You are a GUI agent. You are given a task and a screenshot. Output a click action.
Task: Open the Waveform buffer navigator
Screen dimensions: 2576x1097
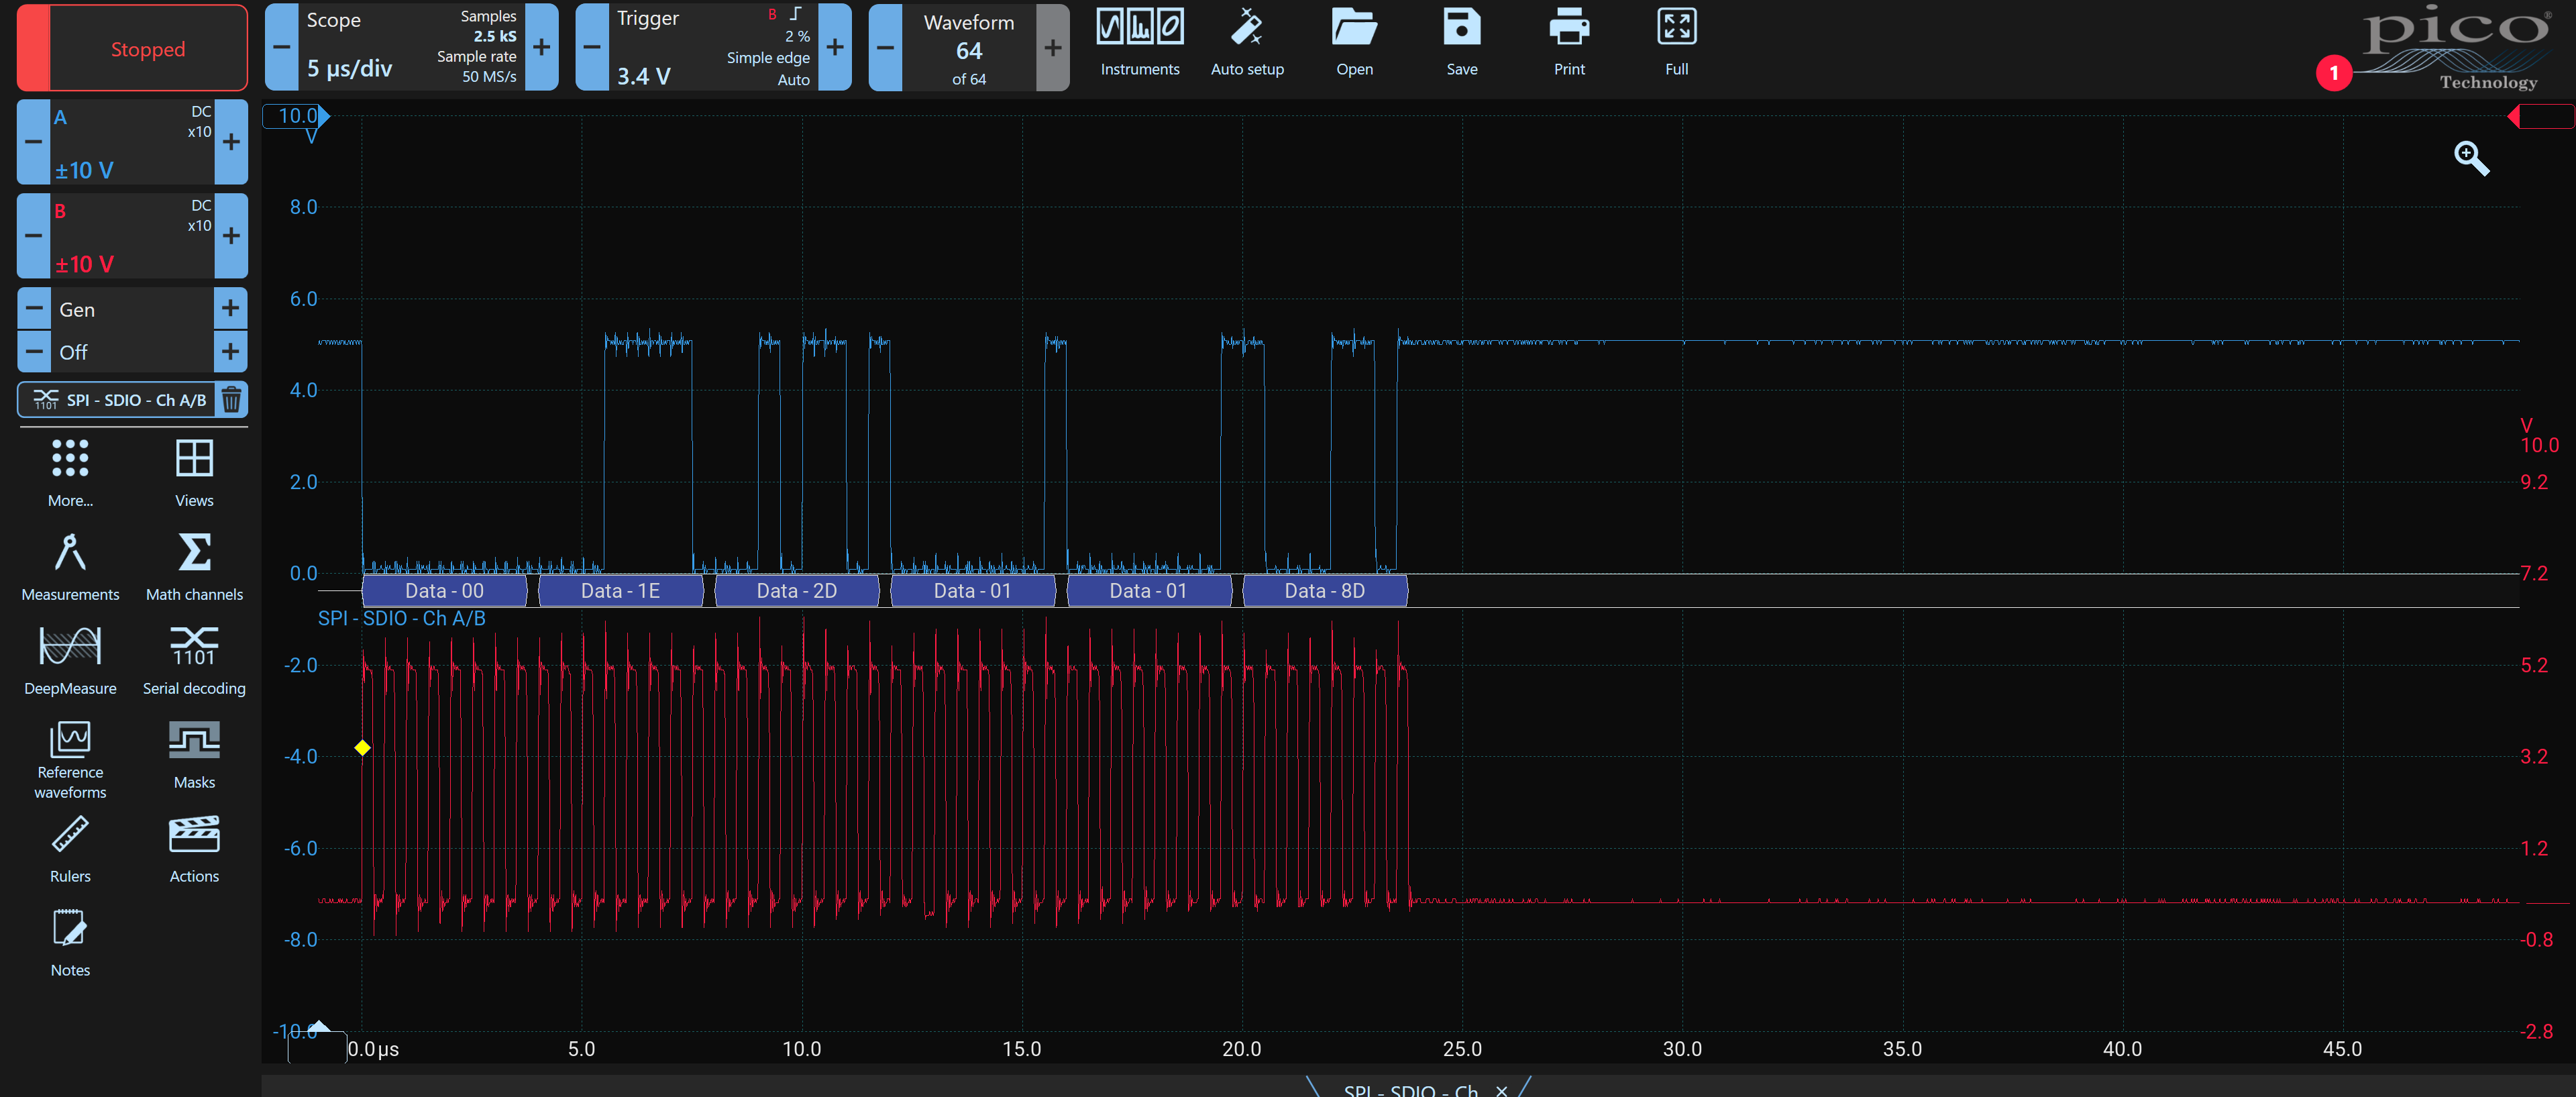(966, 47)
